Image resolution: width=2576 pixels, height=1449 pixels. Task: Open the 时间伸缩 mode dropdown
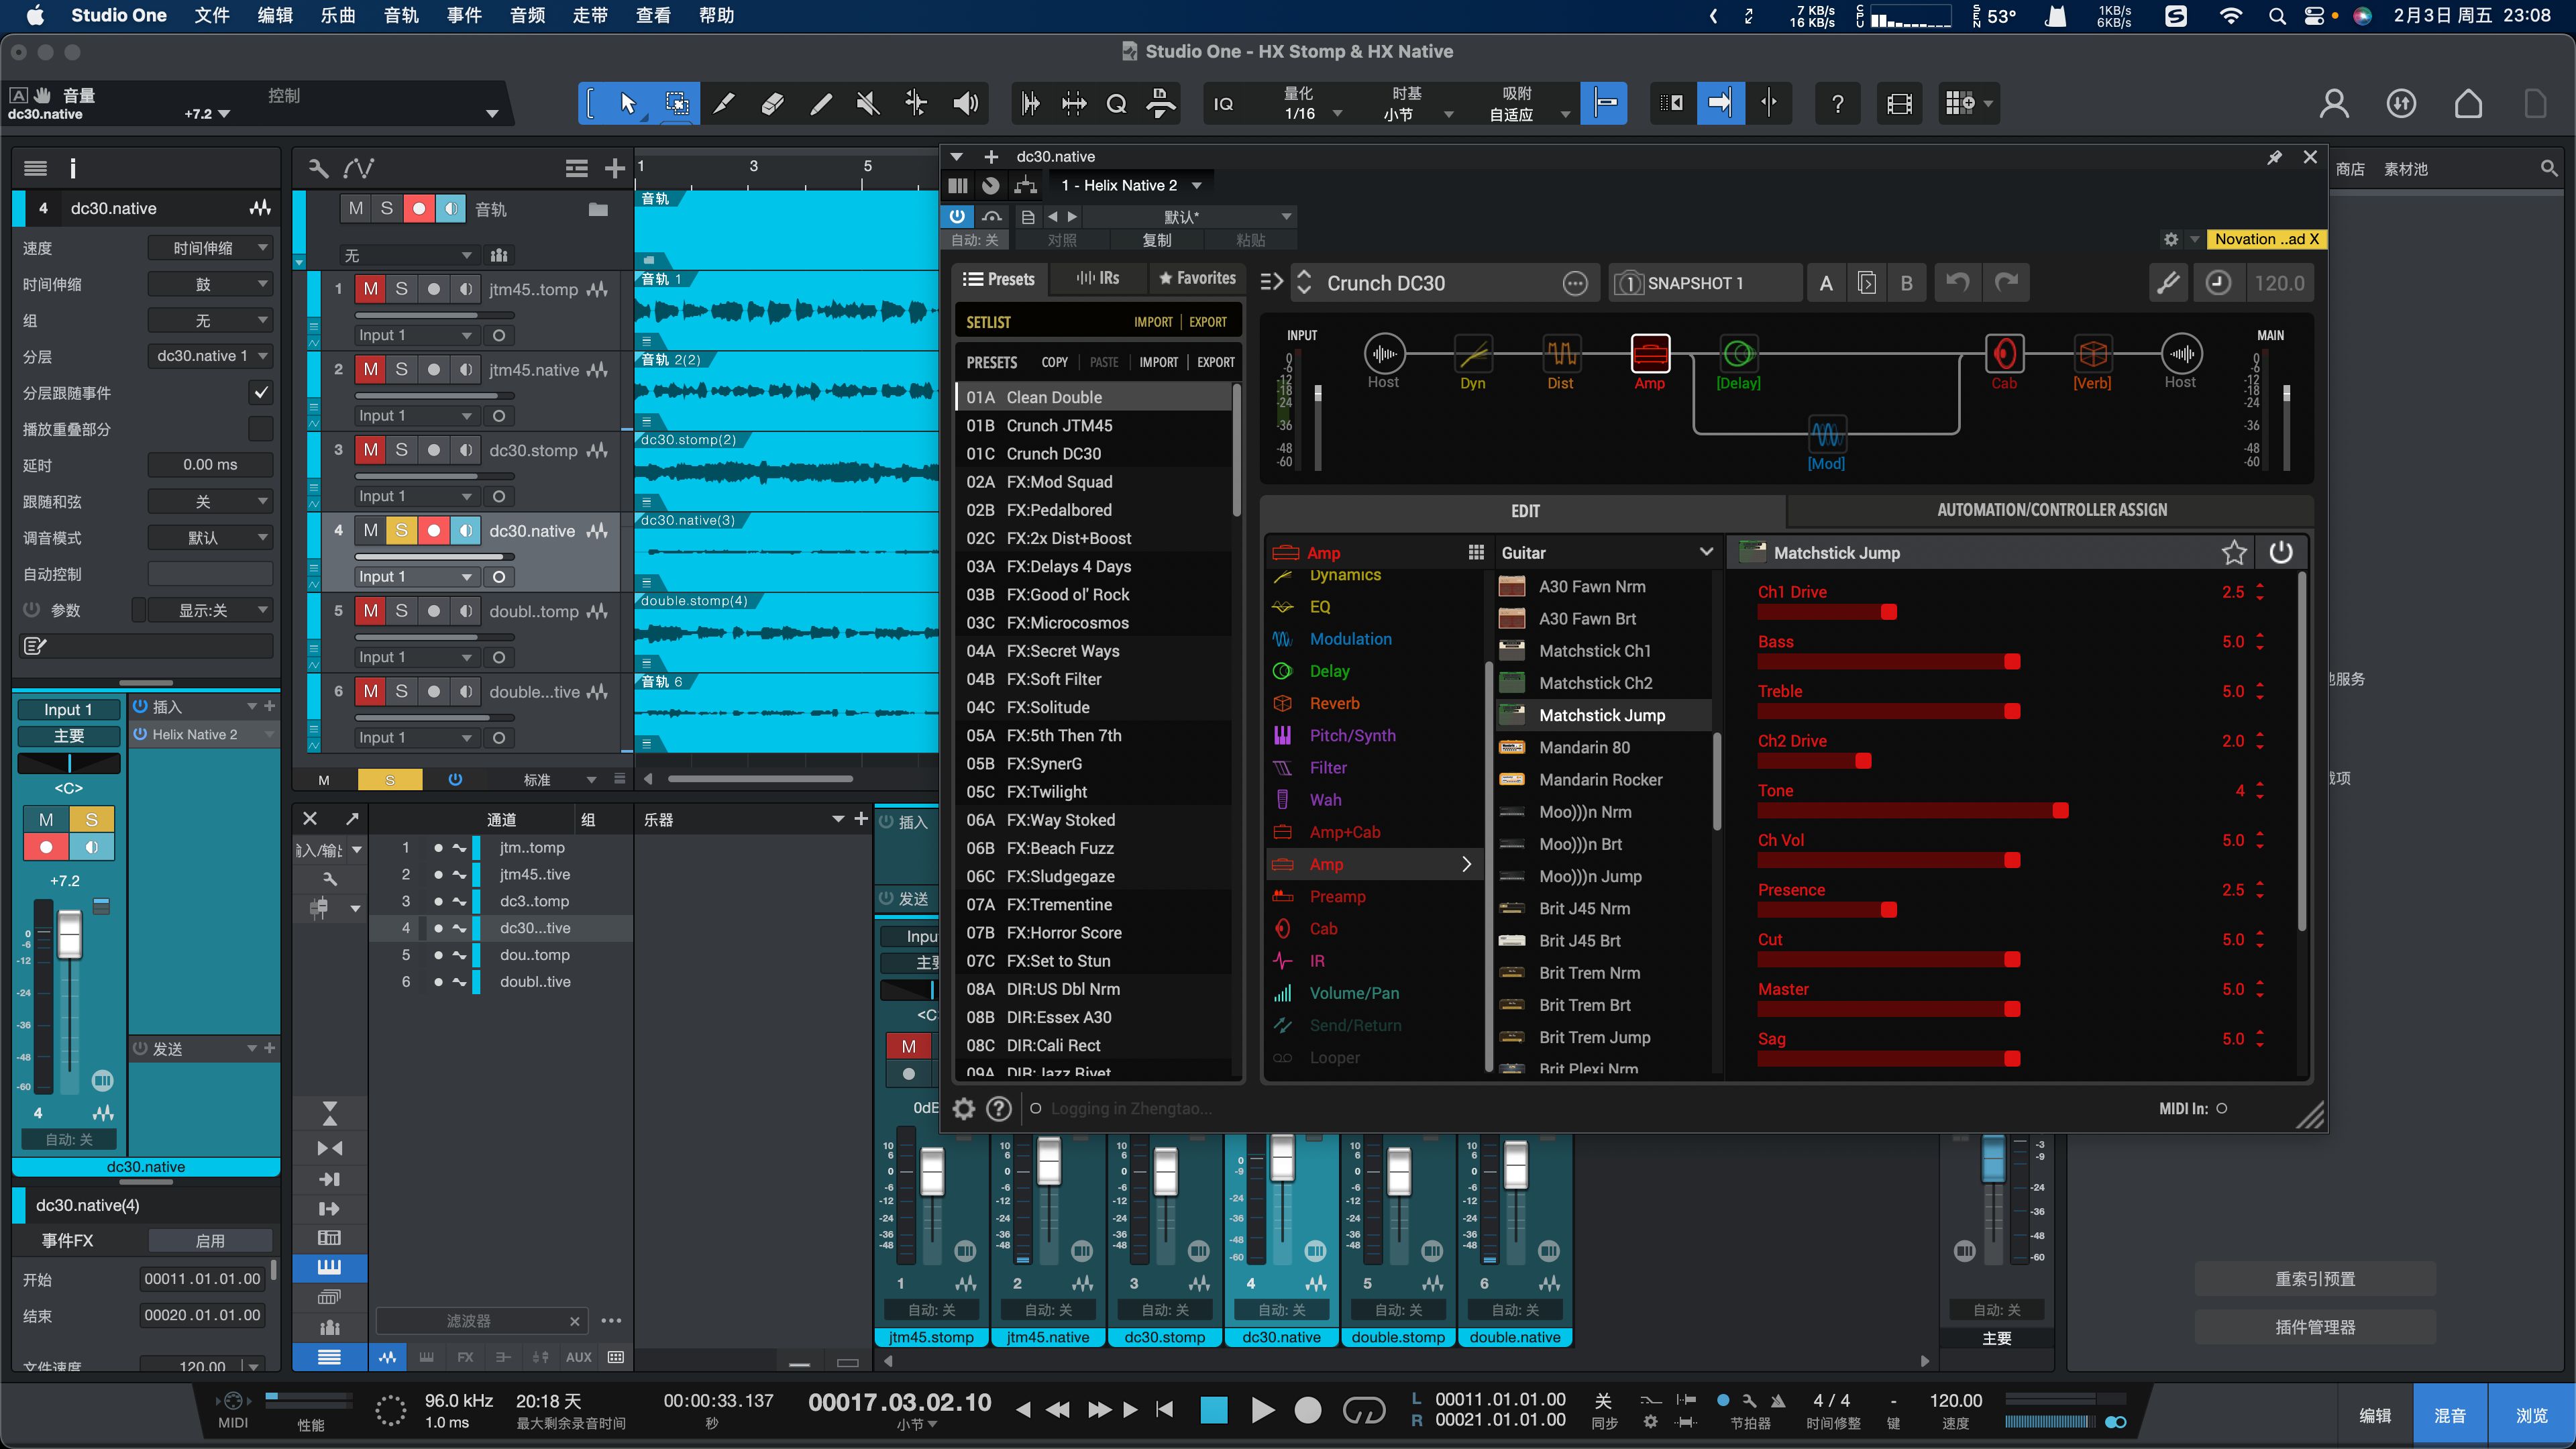(210, 284)
